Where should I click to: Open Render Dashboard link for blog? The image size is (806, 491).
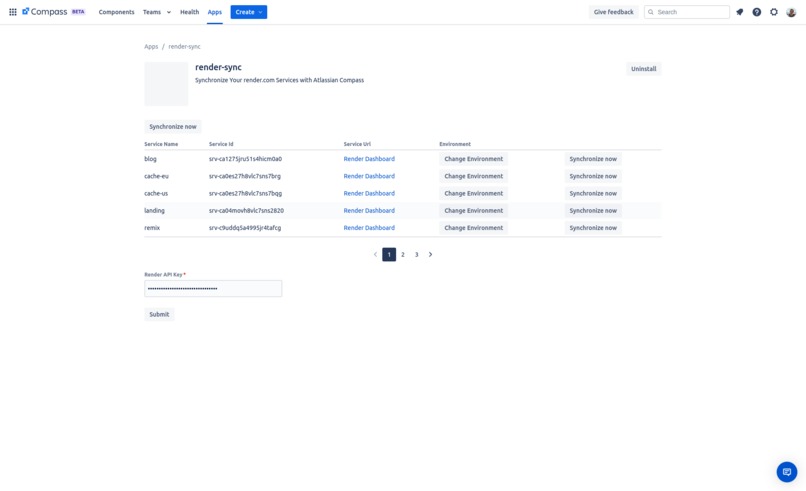369,159
